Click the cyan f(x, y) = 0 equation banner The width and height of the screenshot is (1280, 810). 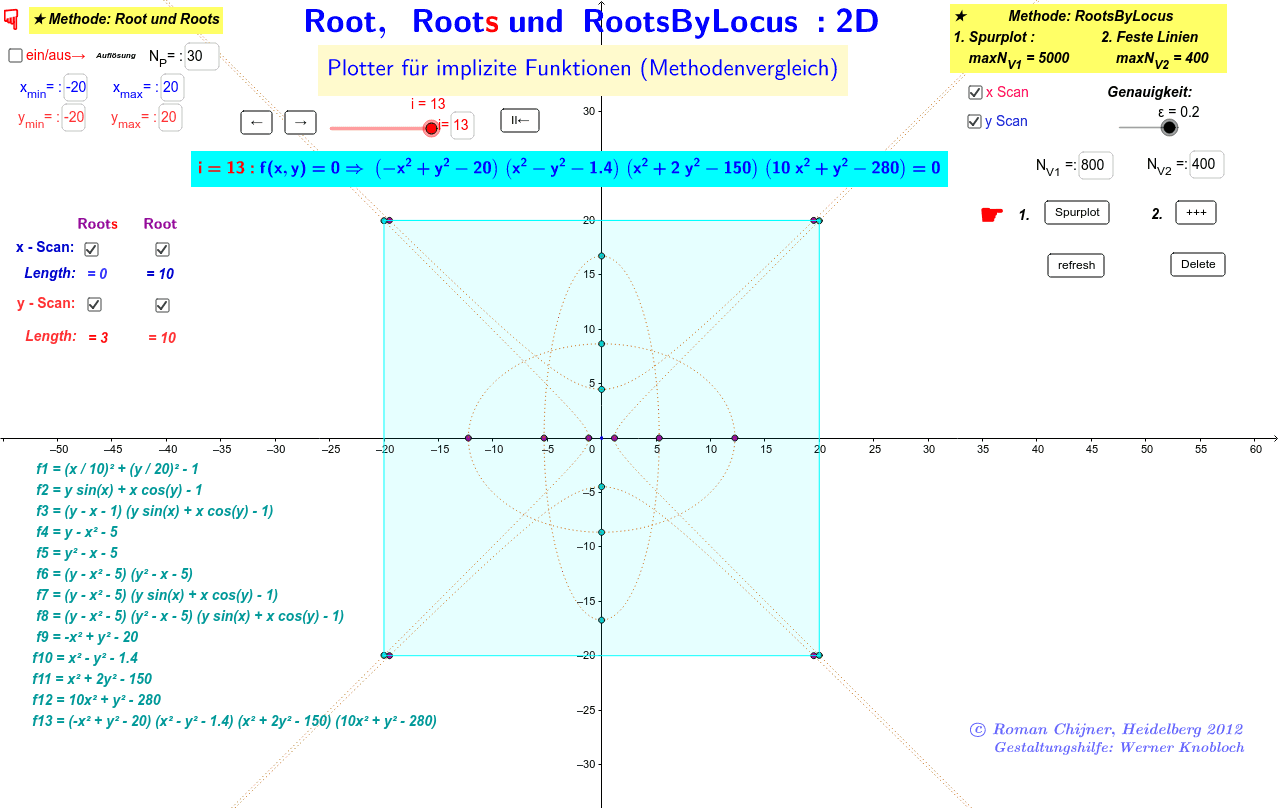click(x=569, y=169)
